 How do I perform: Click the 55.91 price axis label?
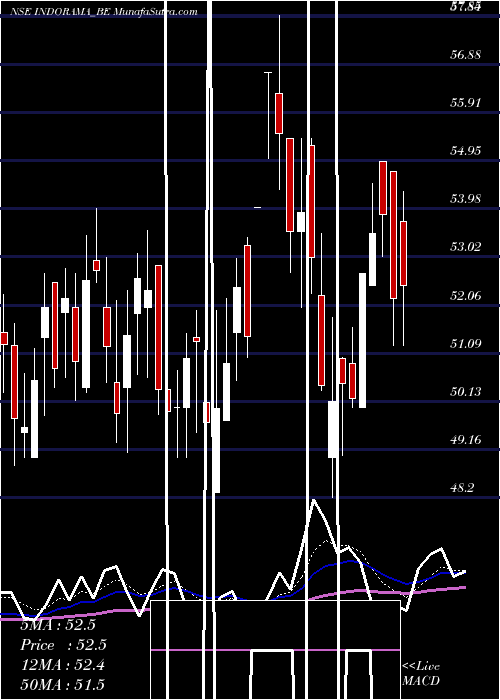pyautogui.click(x=466, y=103)
